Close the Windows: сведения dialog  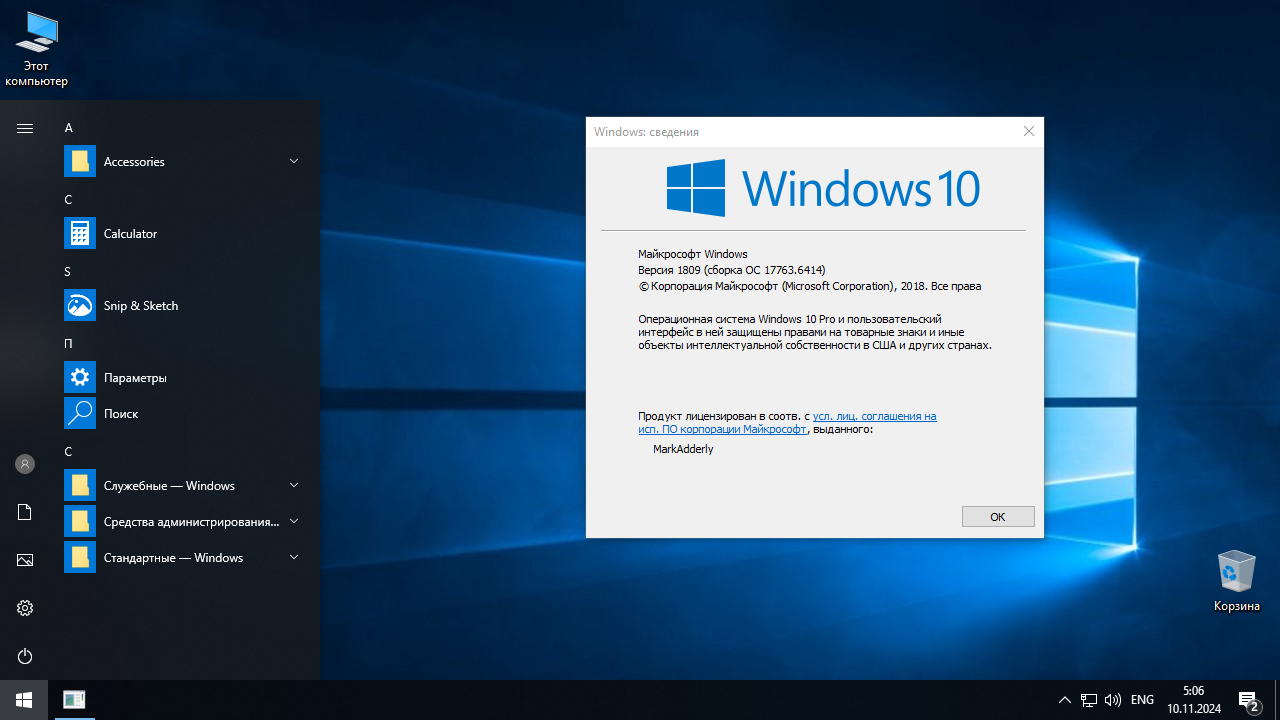point(1029,131)
